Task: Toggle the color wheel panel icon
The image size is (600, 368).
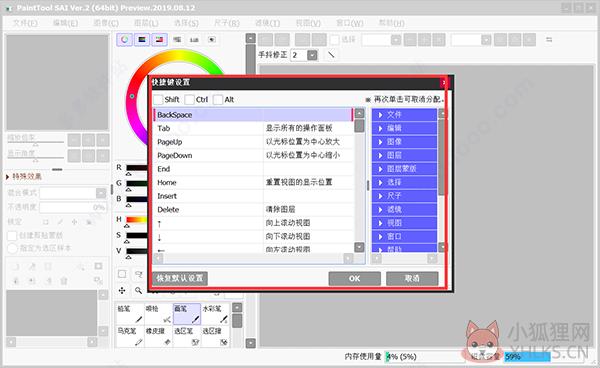Action: (124, 39)
